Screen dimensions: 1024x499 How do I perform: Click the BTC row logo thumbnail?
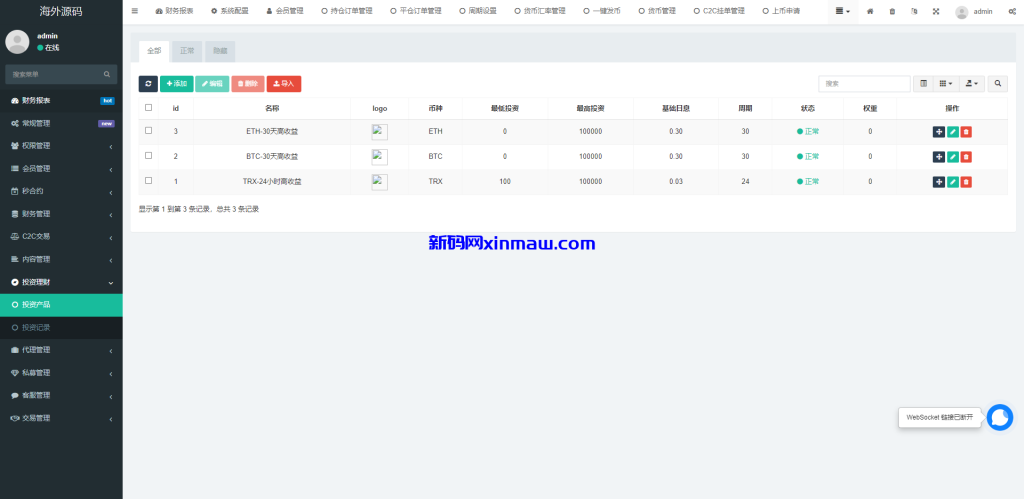379,157
